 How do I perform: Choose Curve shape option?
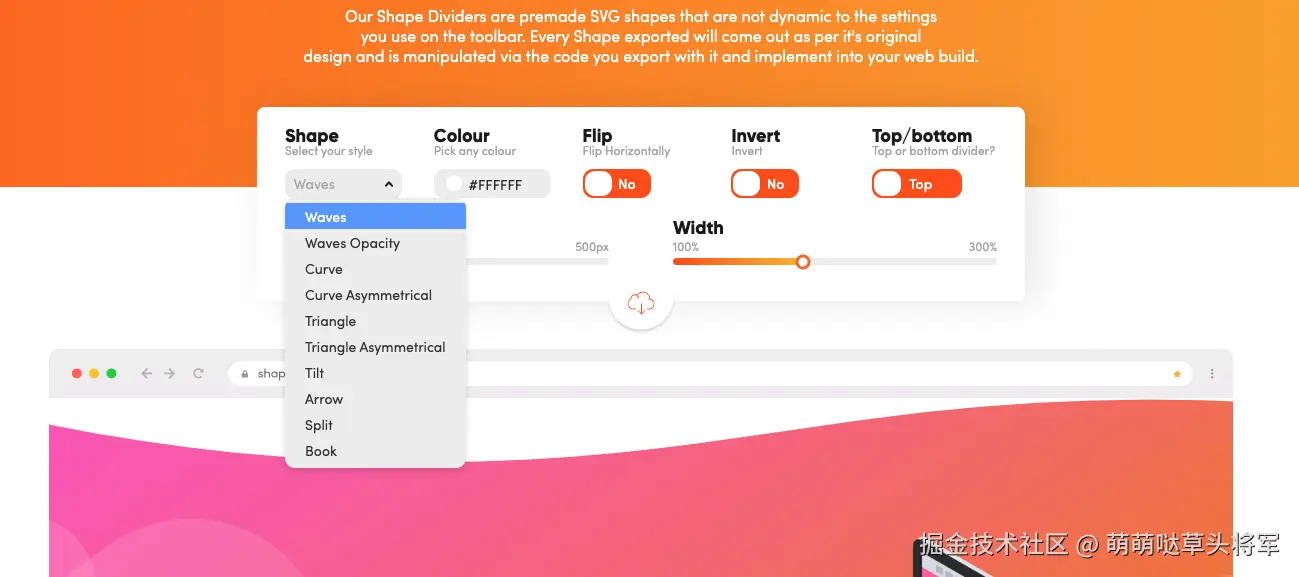point(375,269)
